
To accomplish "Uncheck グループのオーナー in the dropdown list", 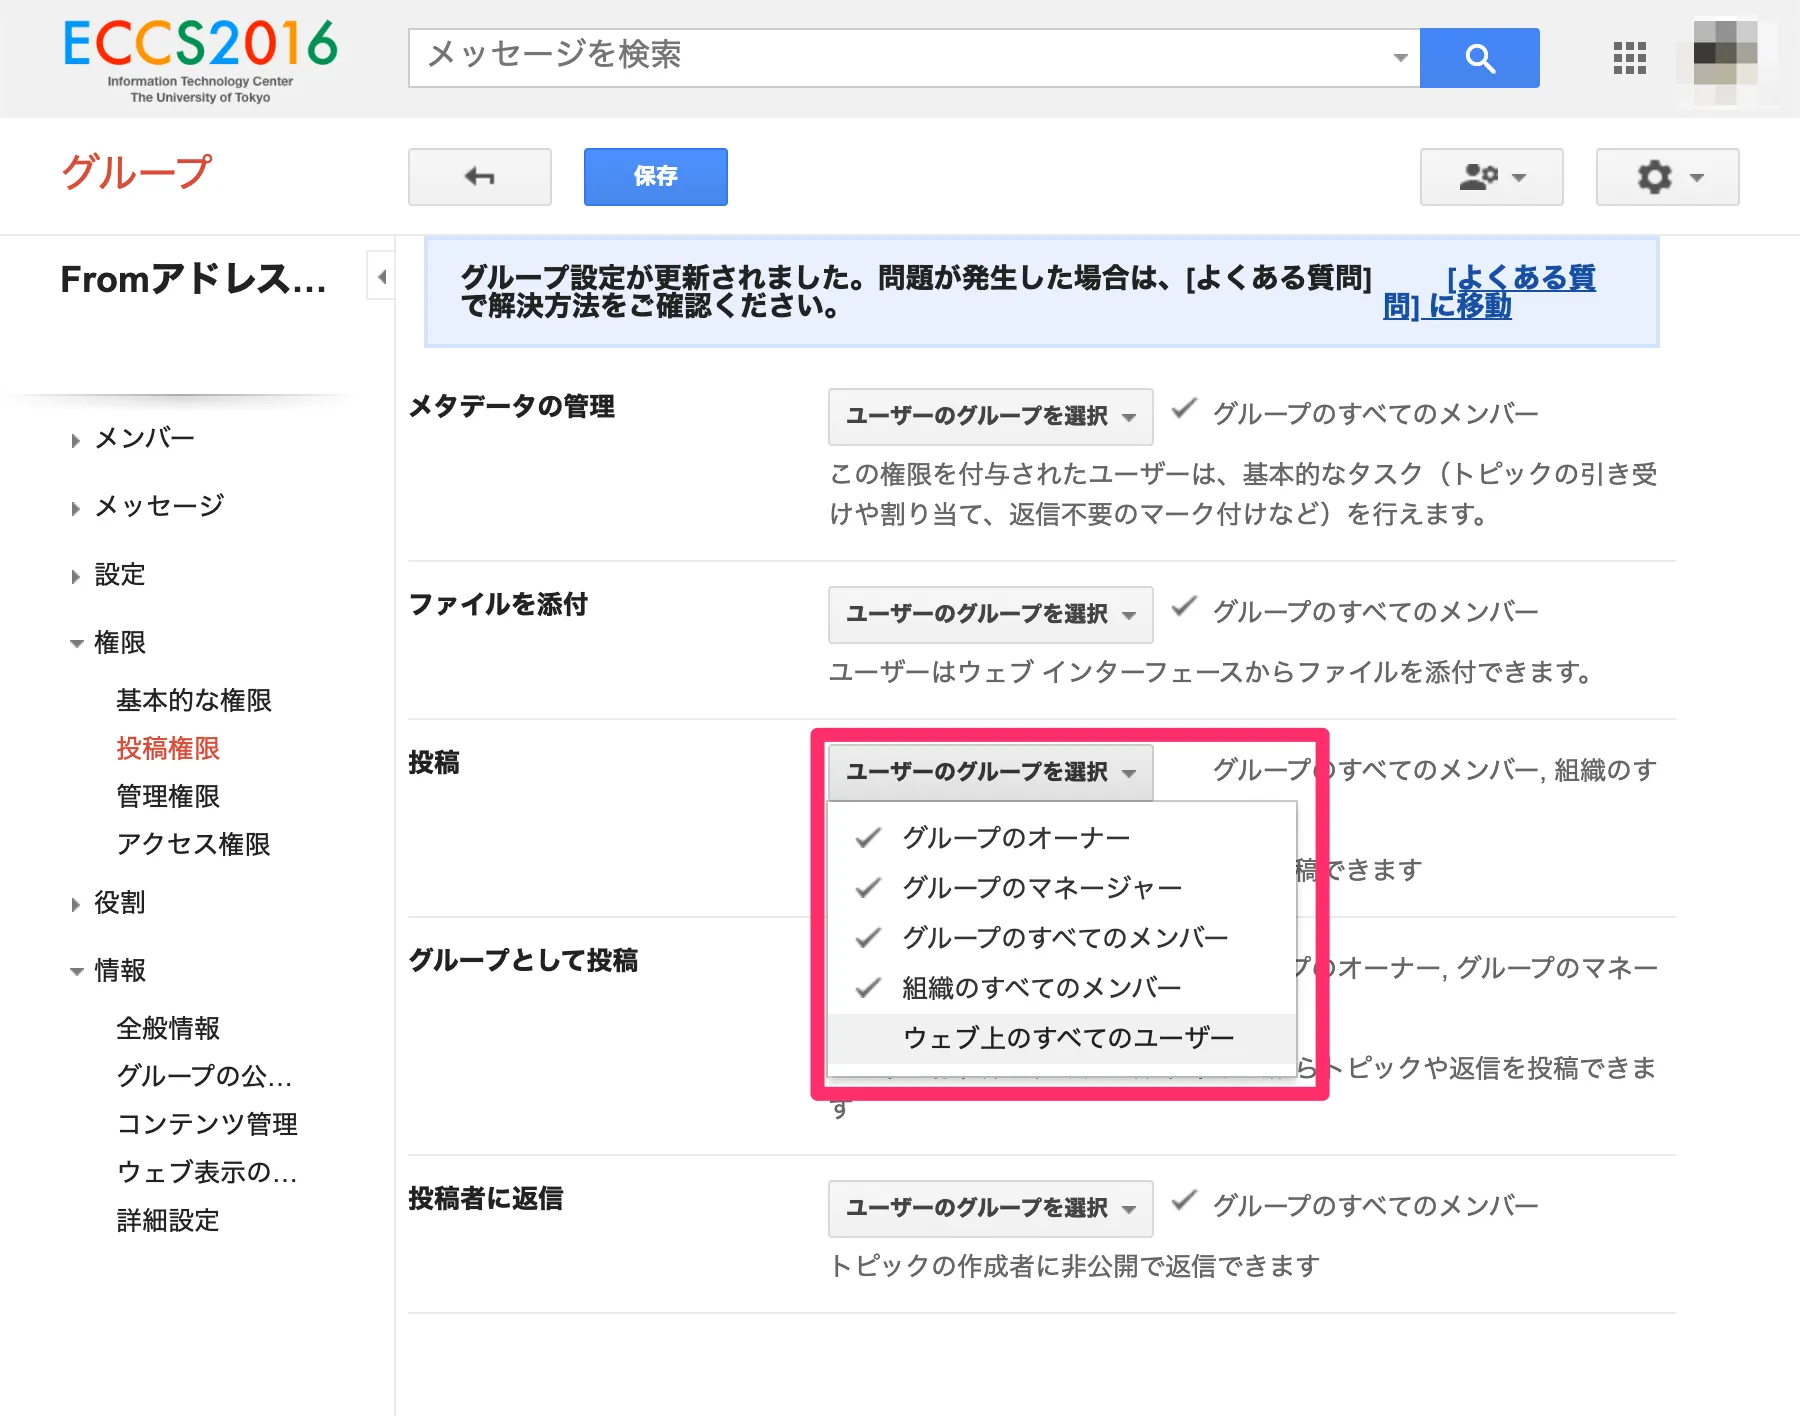I will tap(1015, 837).
